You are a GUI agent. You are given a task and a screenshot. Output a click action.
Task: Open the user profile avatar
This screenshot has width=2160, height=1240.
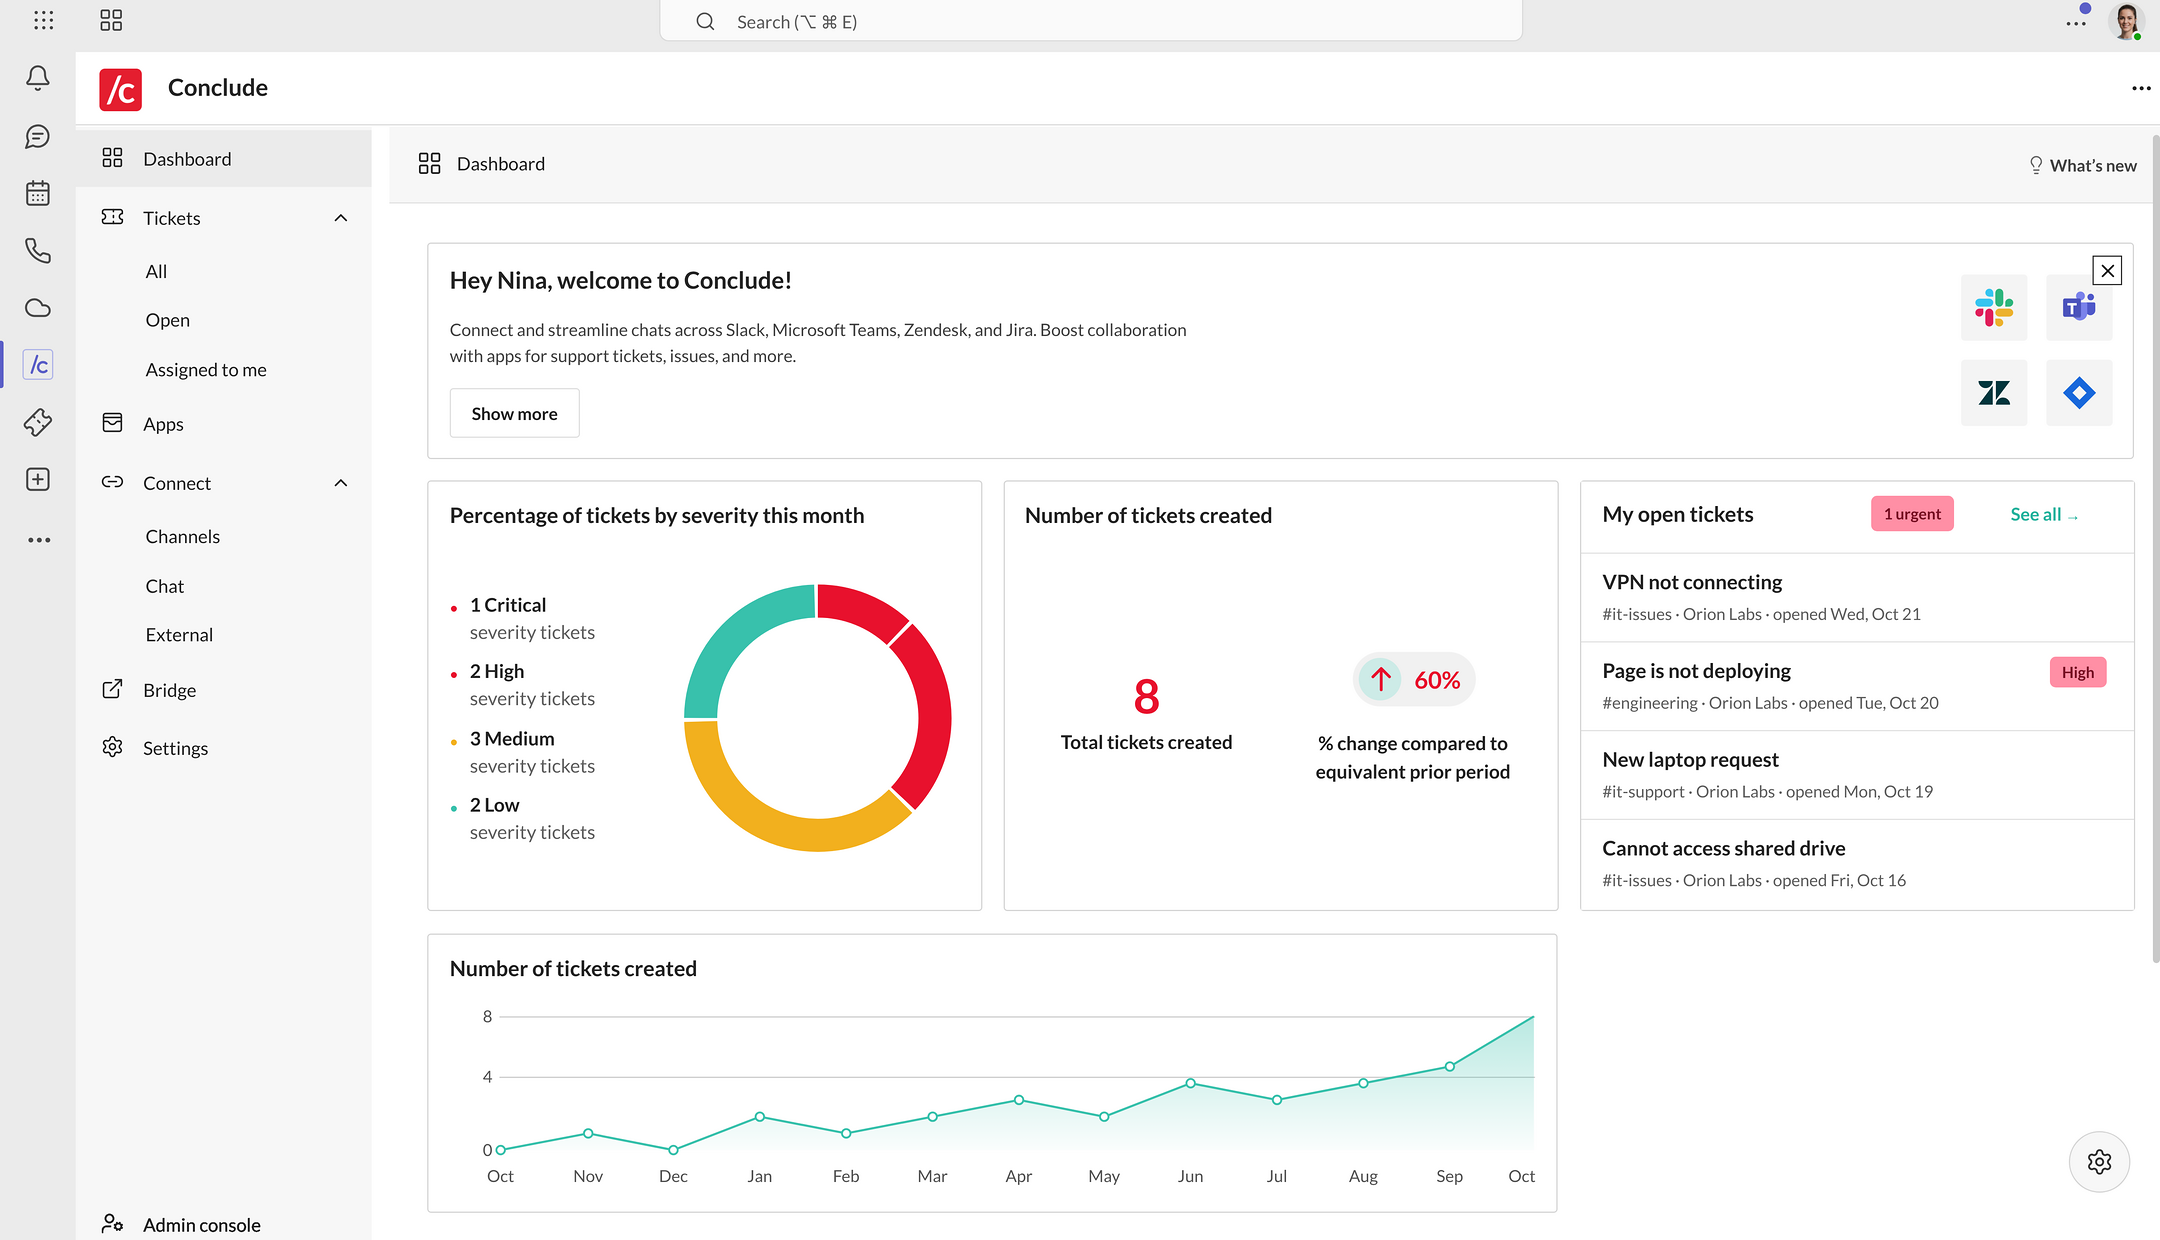pos(2125,21)
